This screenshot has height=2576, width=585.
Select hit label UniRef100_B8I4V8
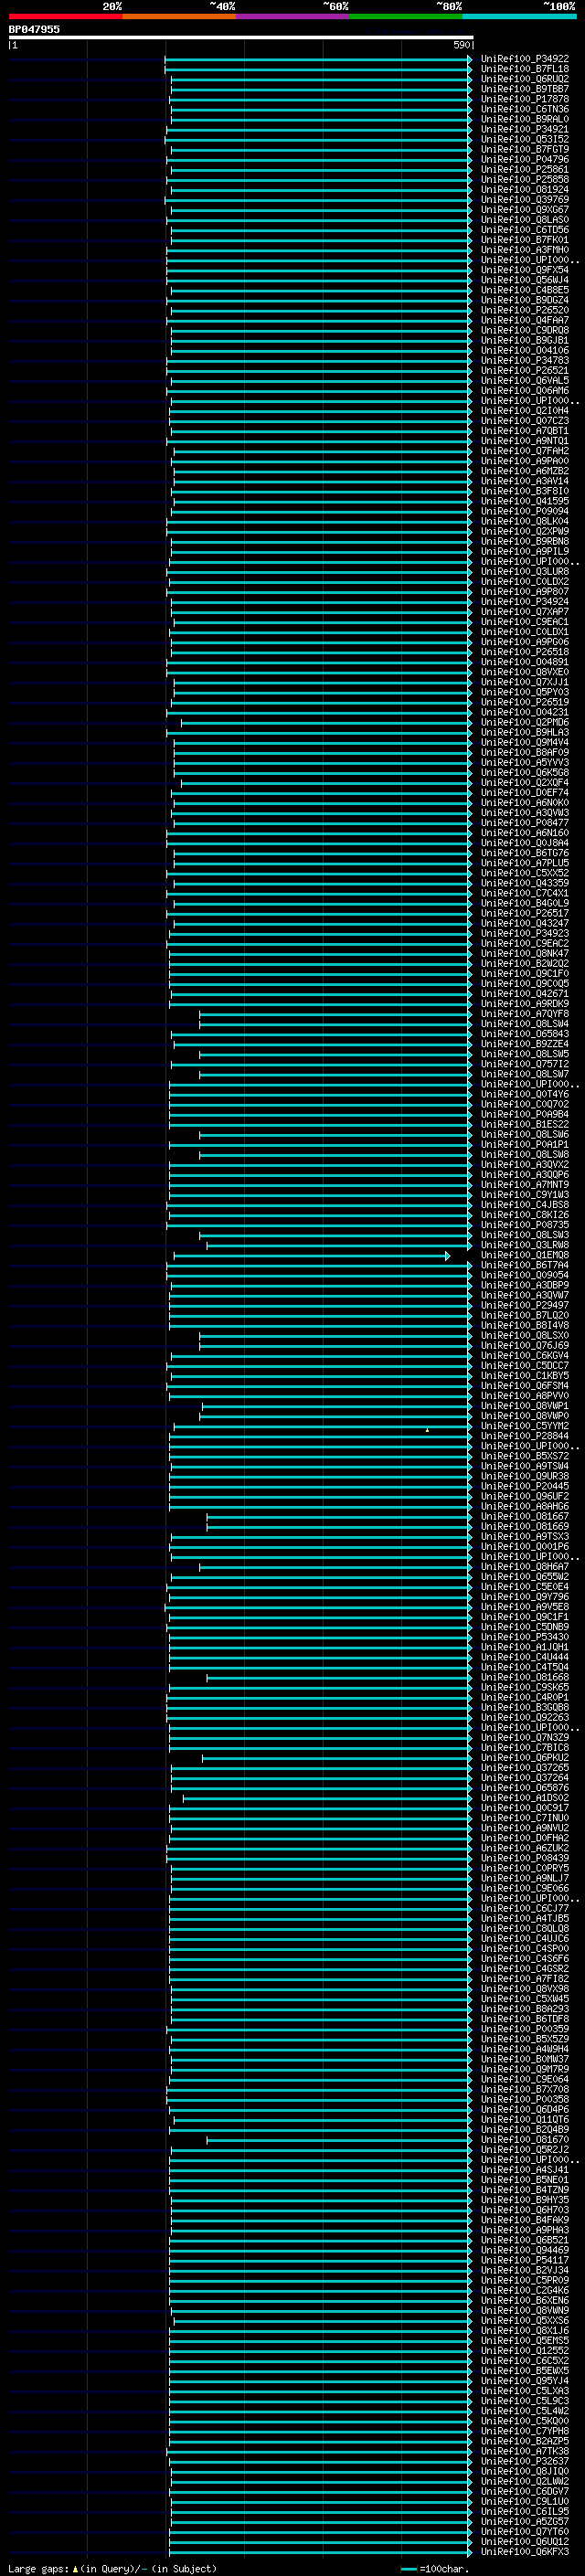524,1325
